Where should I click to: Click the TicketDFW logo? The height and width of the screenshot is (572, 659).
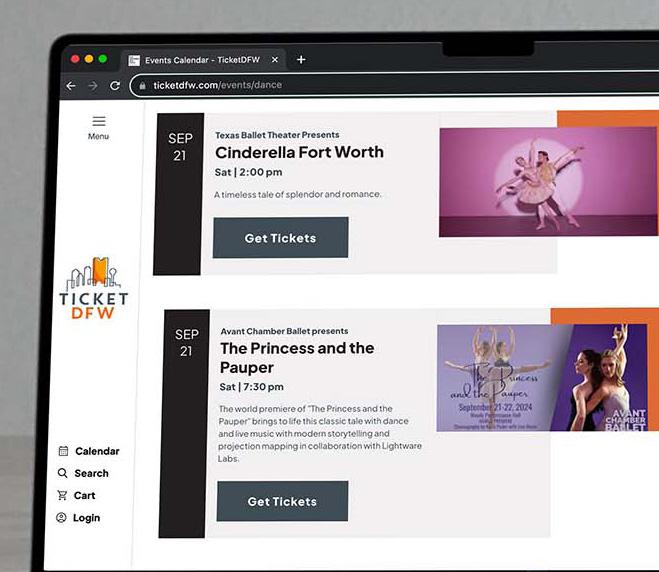coord(93,288)
